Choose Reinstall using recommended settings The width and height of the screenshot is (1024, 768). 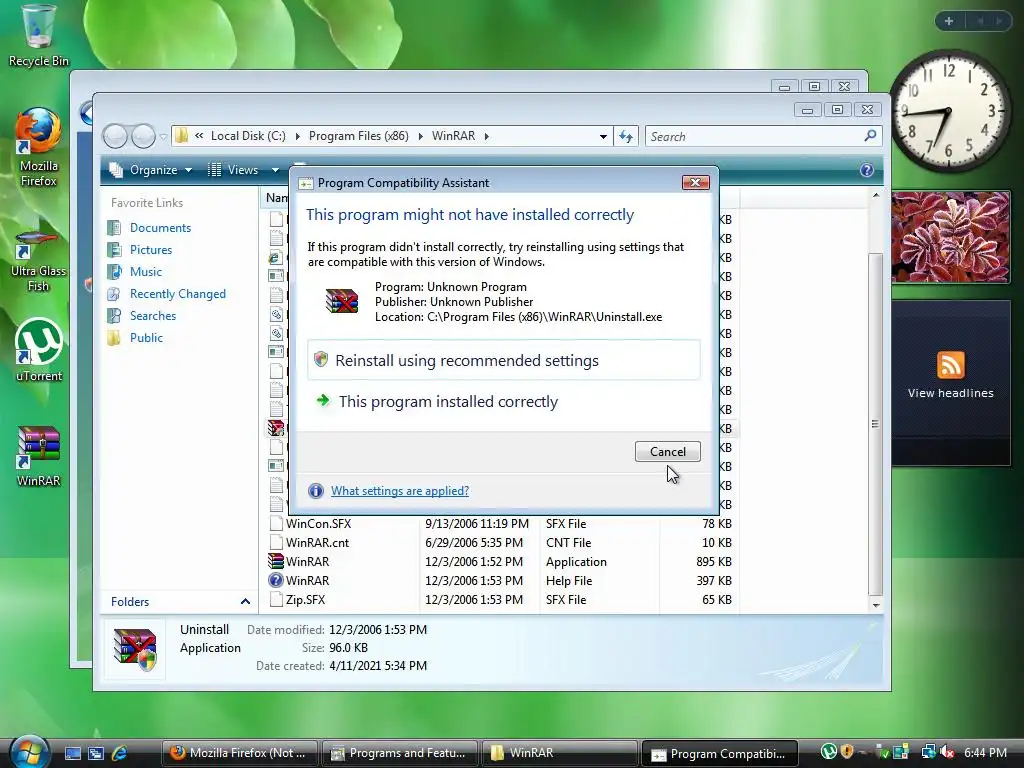(504, 360)
